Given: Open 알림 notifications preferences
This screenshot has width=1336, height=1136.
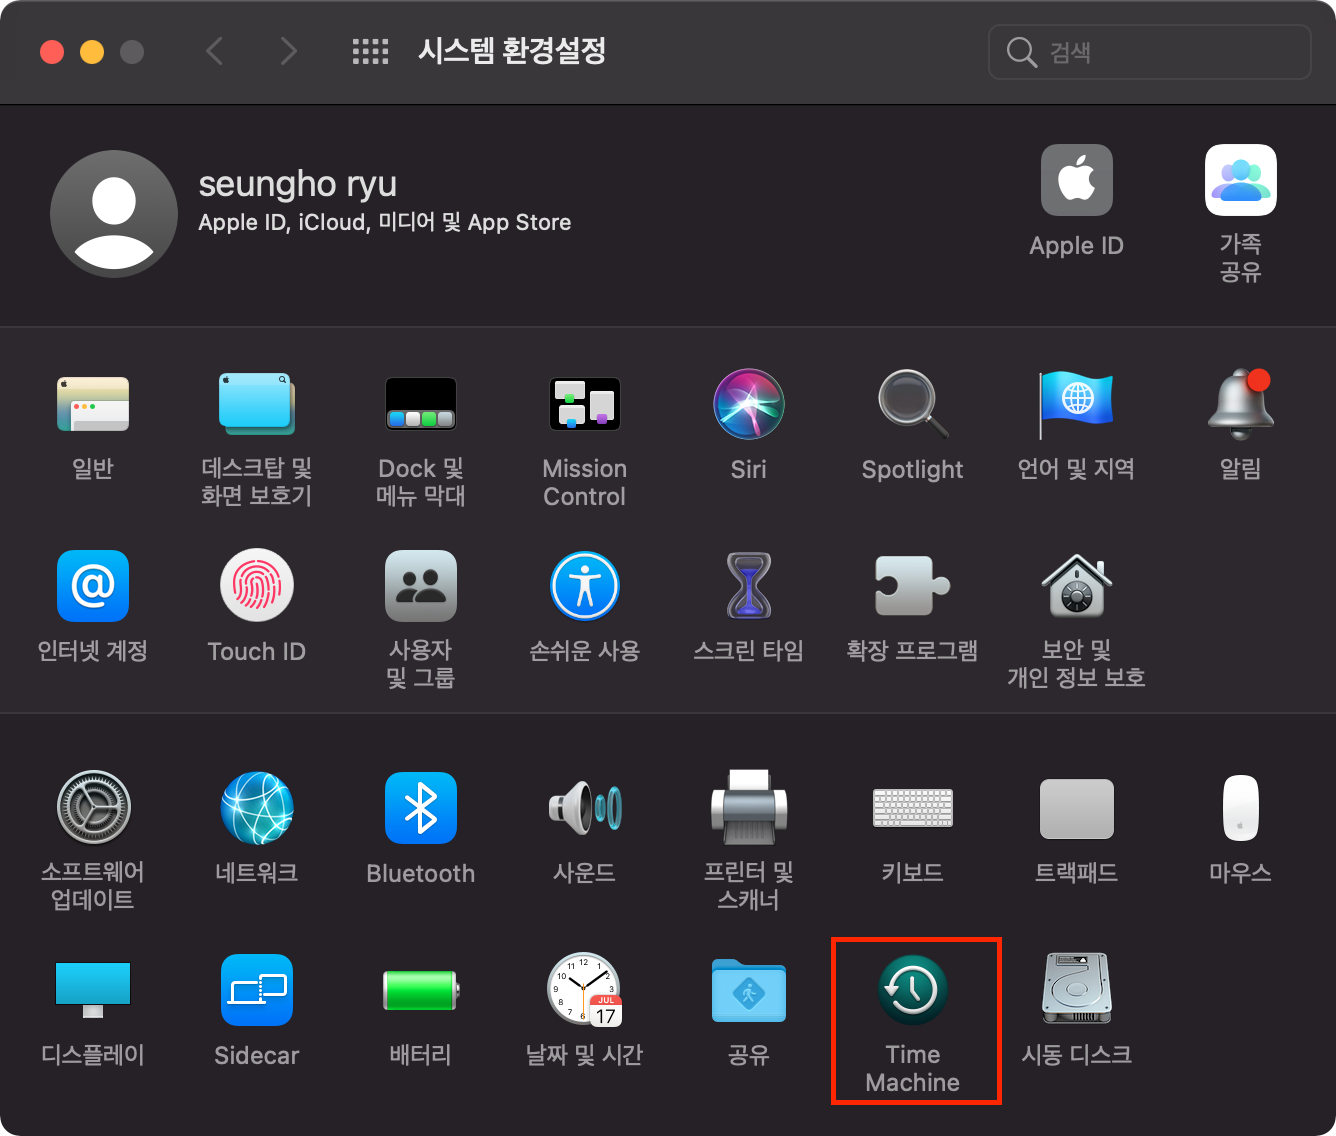Looking at the screenshot, I should coord(1241,404).
